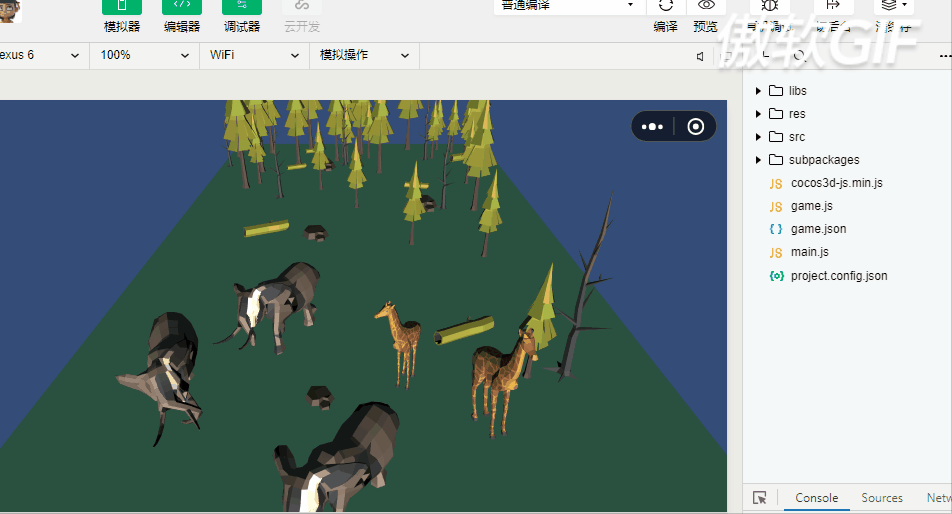
Task: Open the 普通编译 compile mode dropdown
Action: 568,6
